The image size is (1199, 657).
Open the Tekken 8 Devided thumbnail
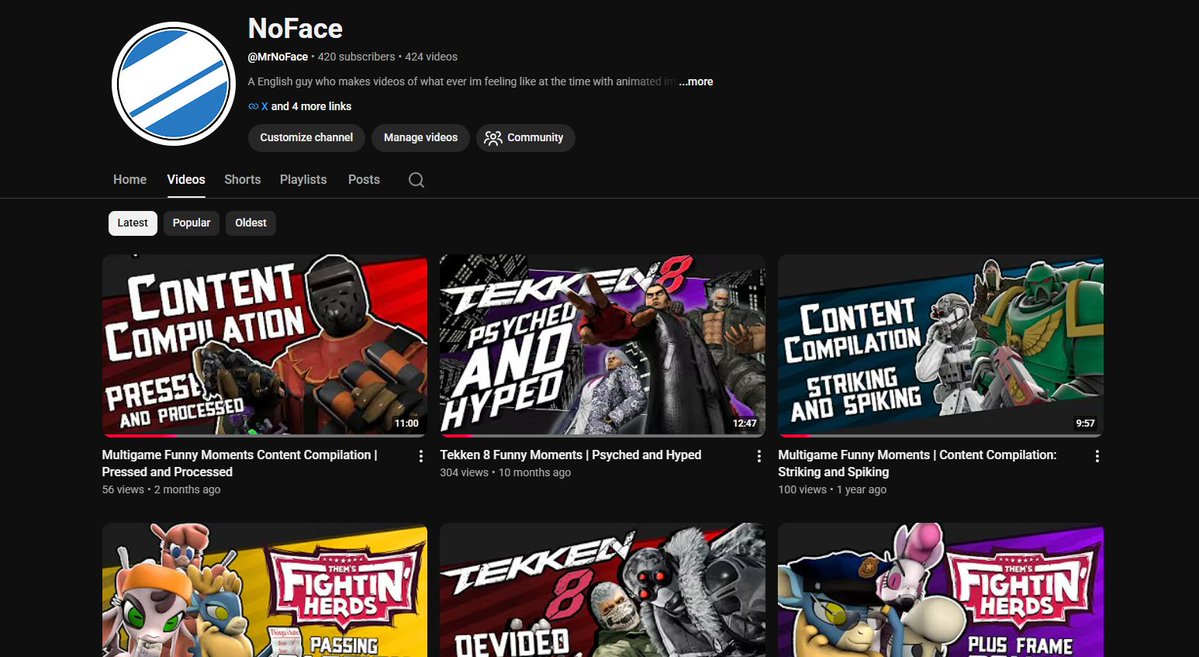(603, 590)
